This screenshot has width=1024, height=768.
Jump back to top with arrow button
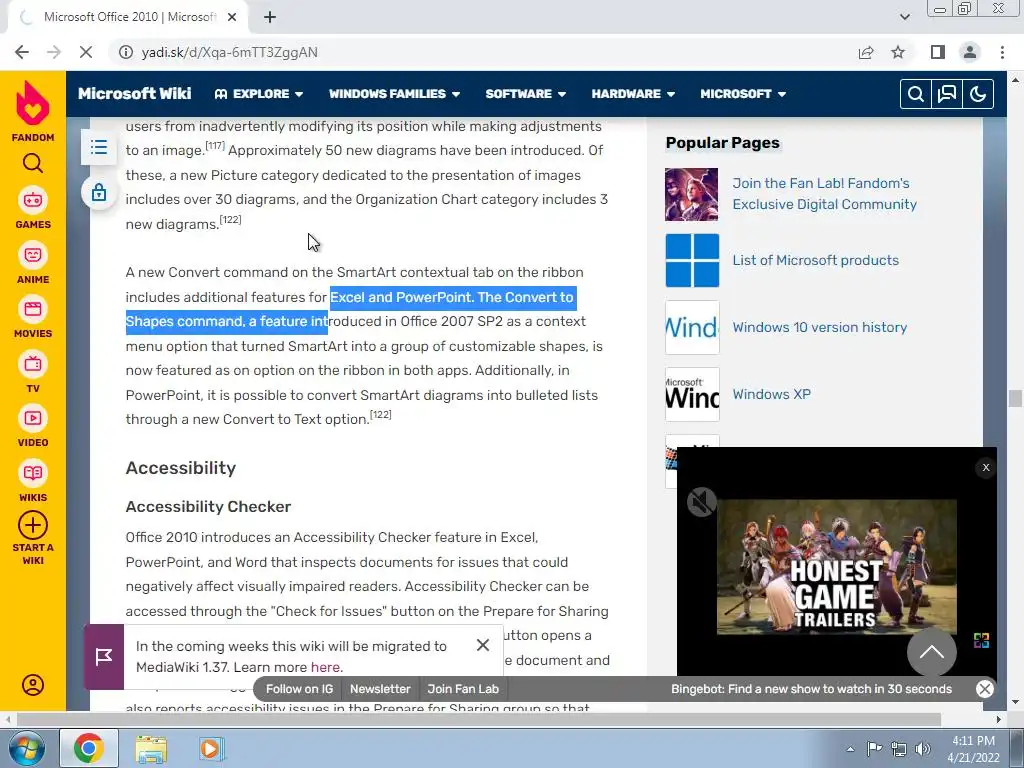click(931, 652)
